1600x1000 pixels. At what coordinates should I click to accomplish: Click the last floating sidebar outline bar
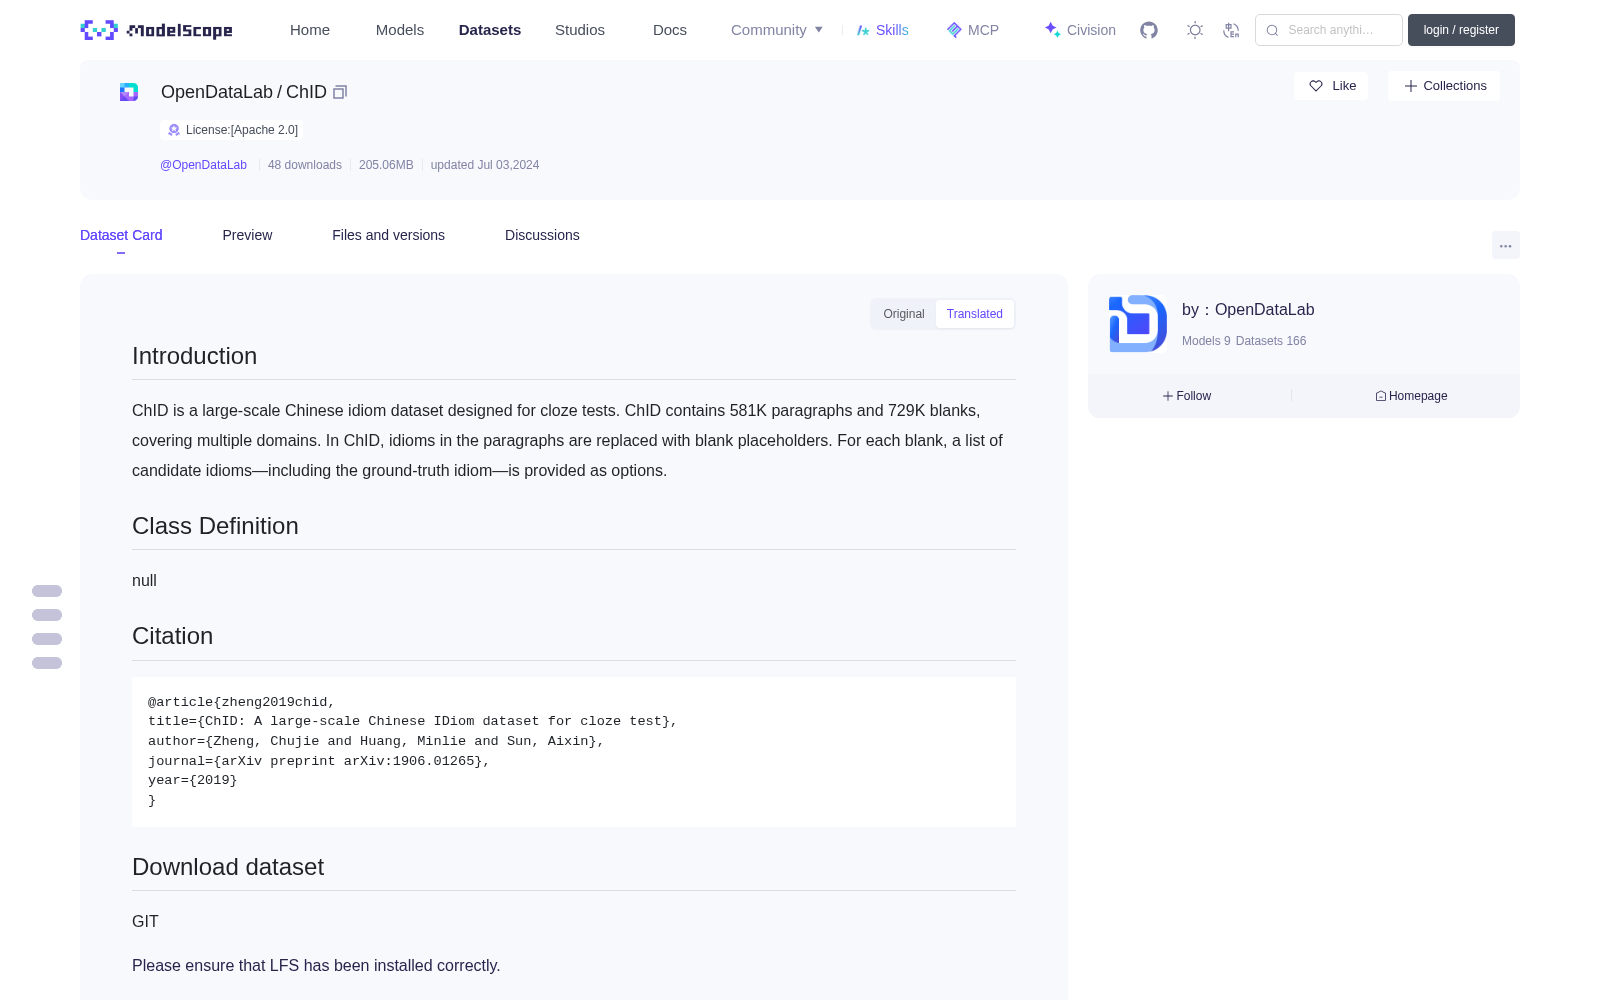pos(47,663)
